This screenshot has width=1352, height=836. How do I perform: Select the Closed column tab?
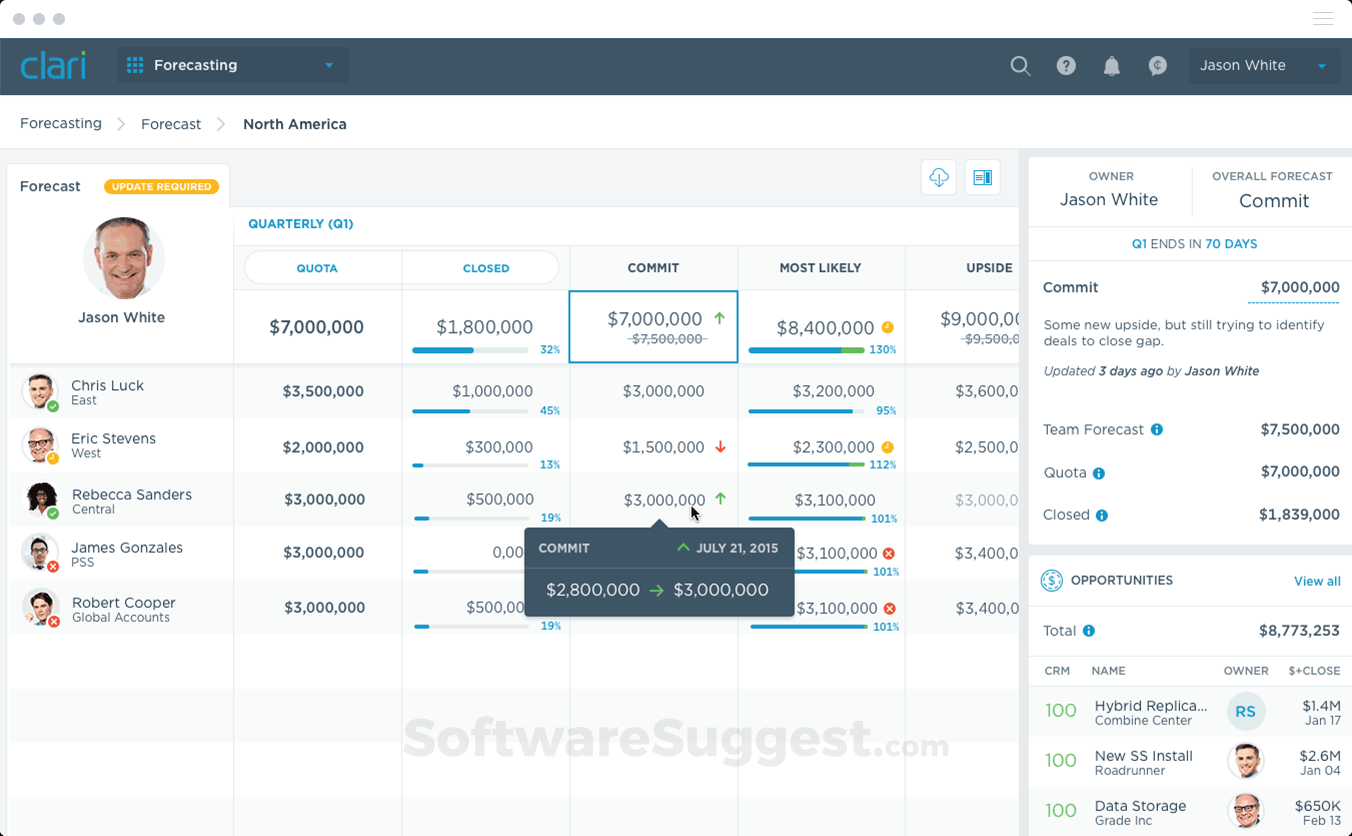486,268
